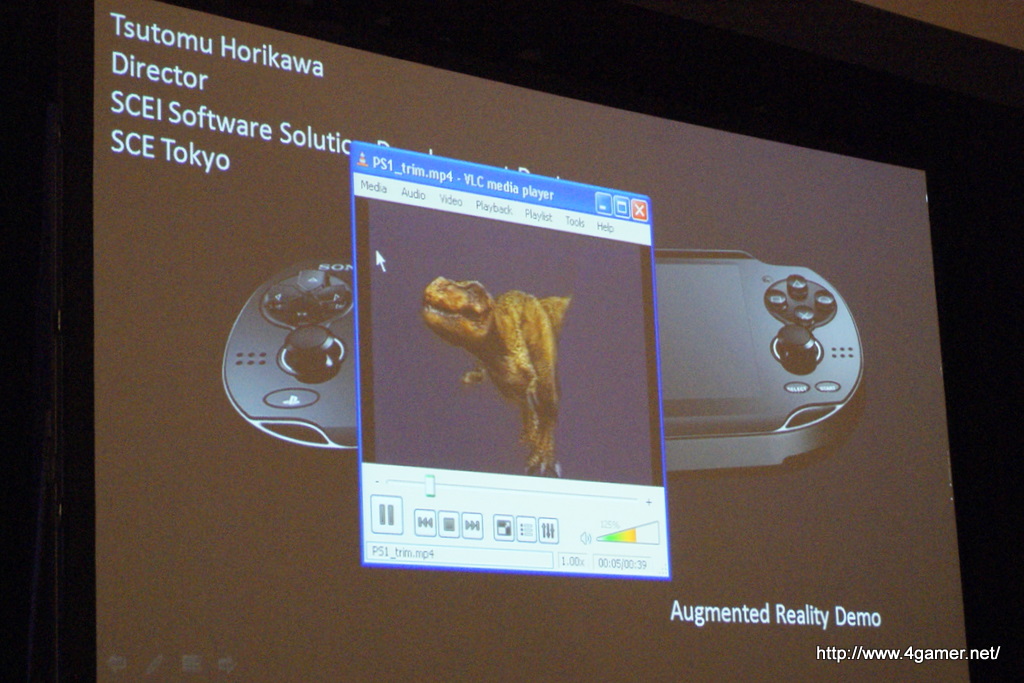Open the slideshow menu icon
Viewport: 1024px width, 683px height.
(x=191, y=664)
